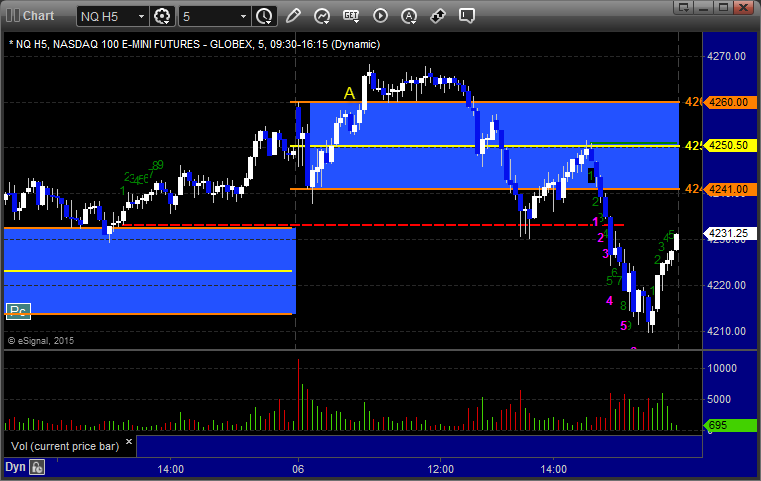Open the circled A alerts menu
This screenshot has width=761, height=481.
pos(409,16)
